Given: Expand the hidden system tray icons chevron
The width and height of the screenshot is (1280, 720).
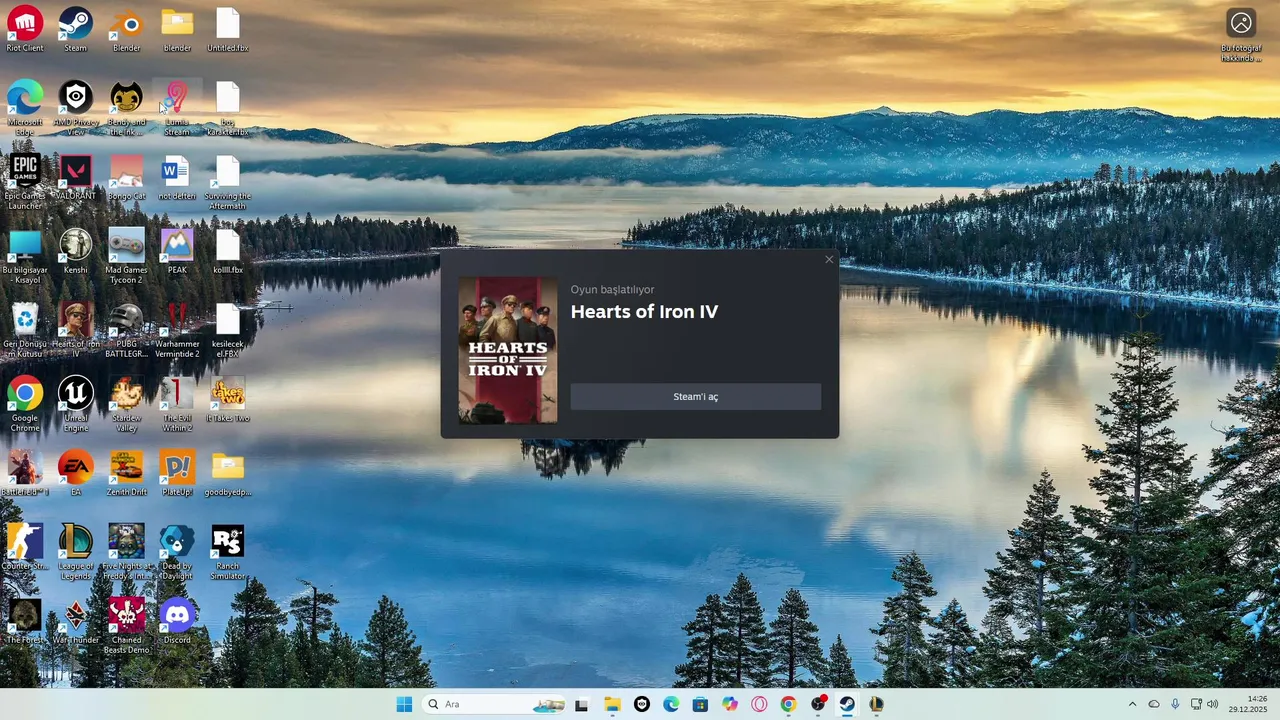Looking at the screenshot, I should (1132, 704).
